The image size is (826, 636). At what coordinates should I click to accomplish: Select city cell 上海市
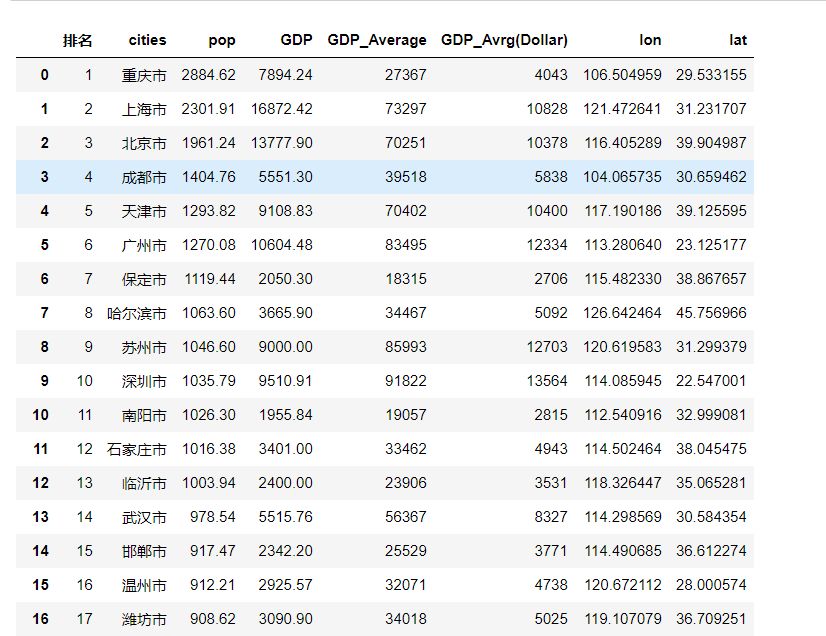pyautogui.click(x=144, y=109)
